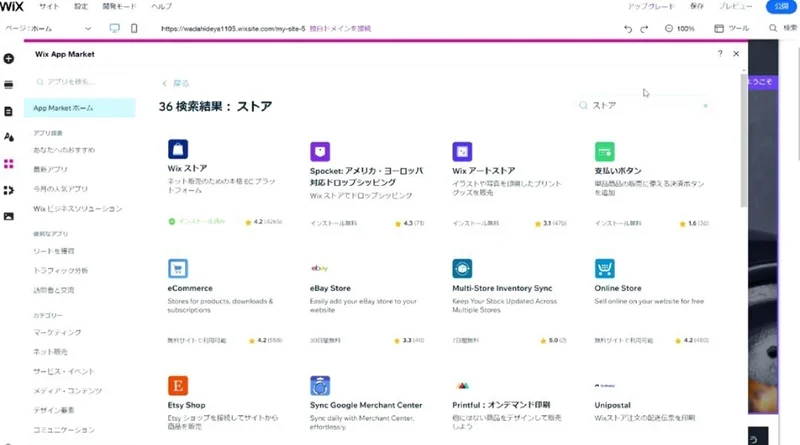Go back with the 戻る link
The height and width of the screenshot is (445, 800).
176,83
